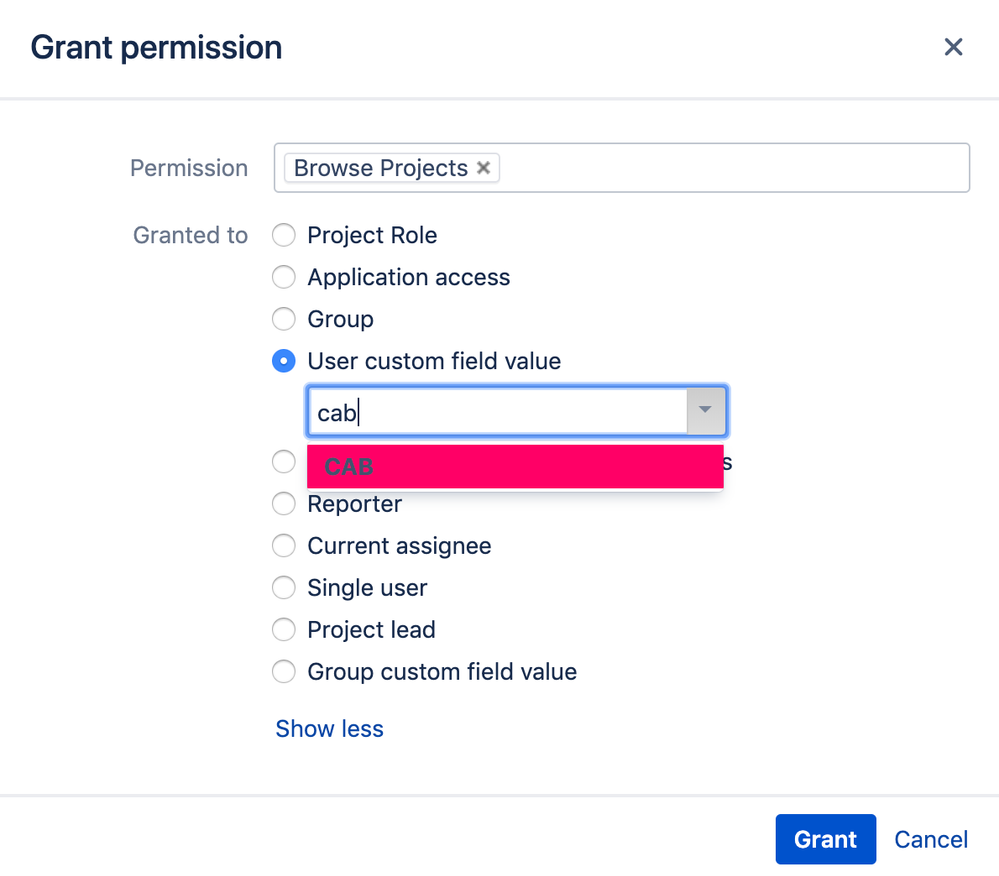This screenshot has height=876, width=999.
Task: Open the custom field dropdown arrow
Action: tap(706, 411)
